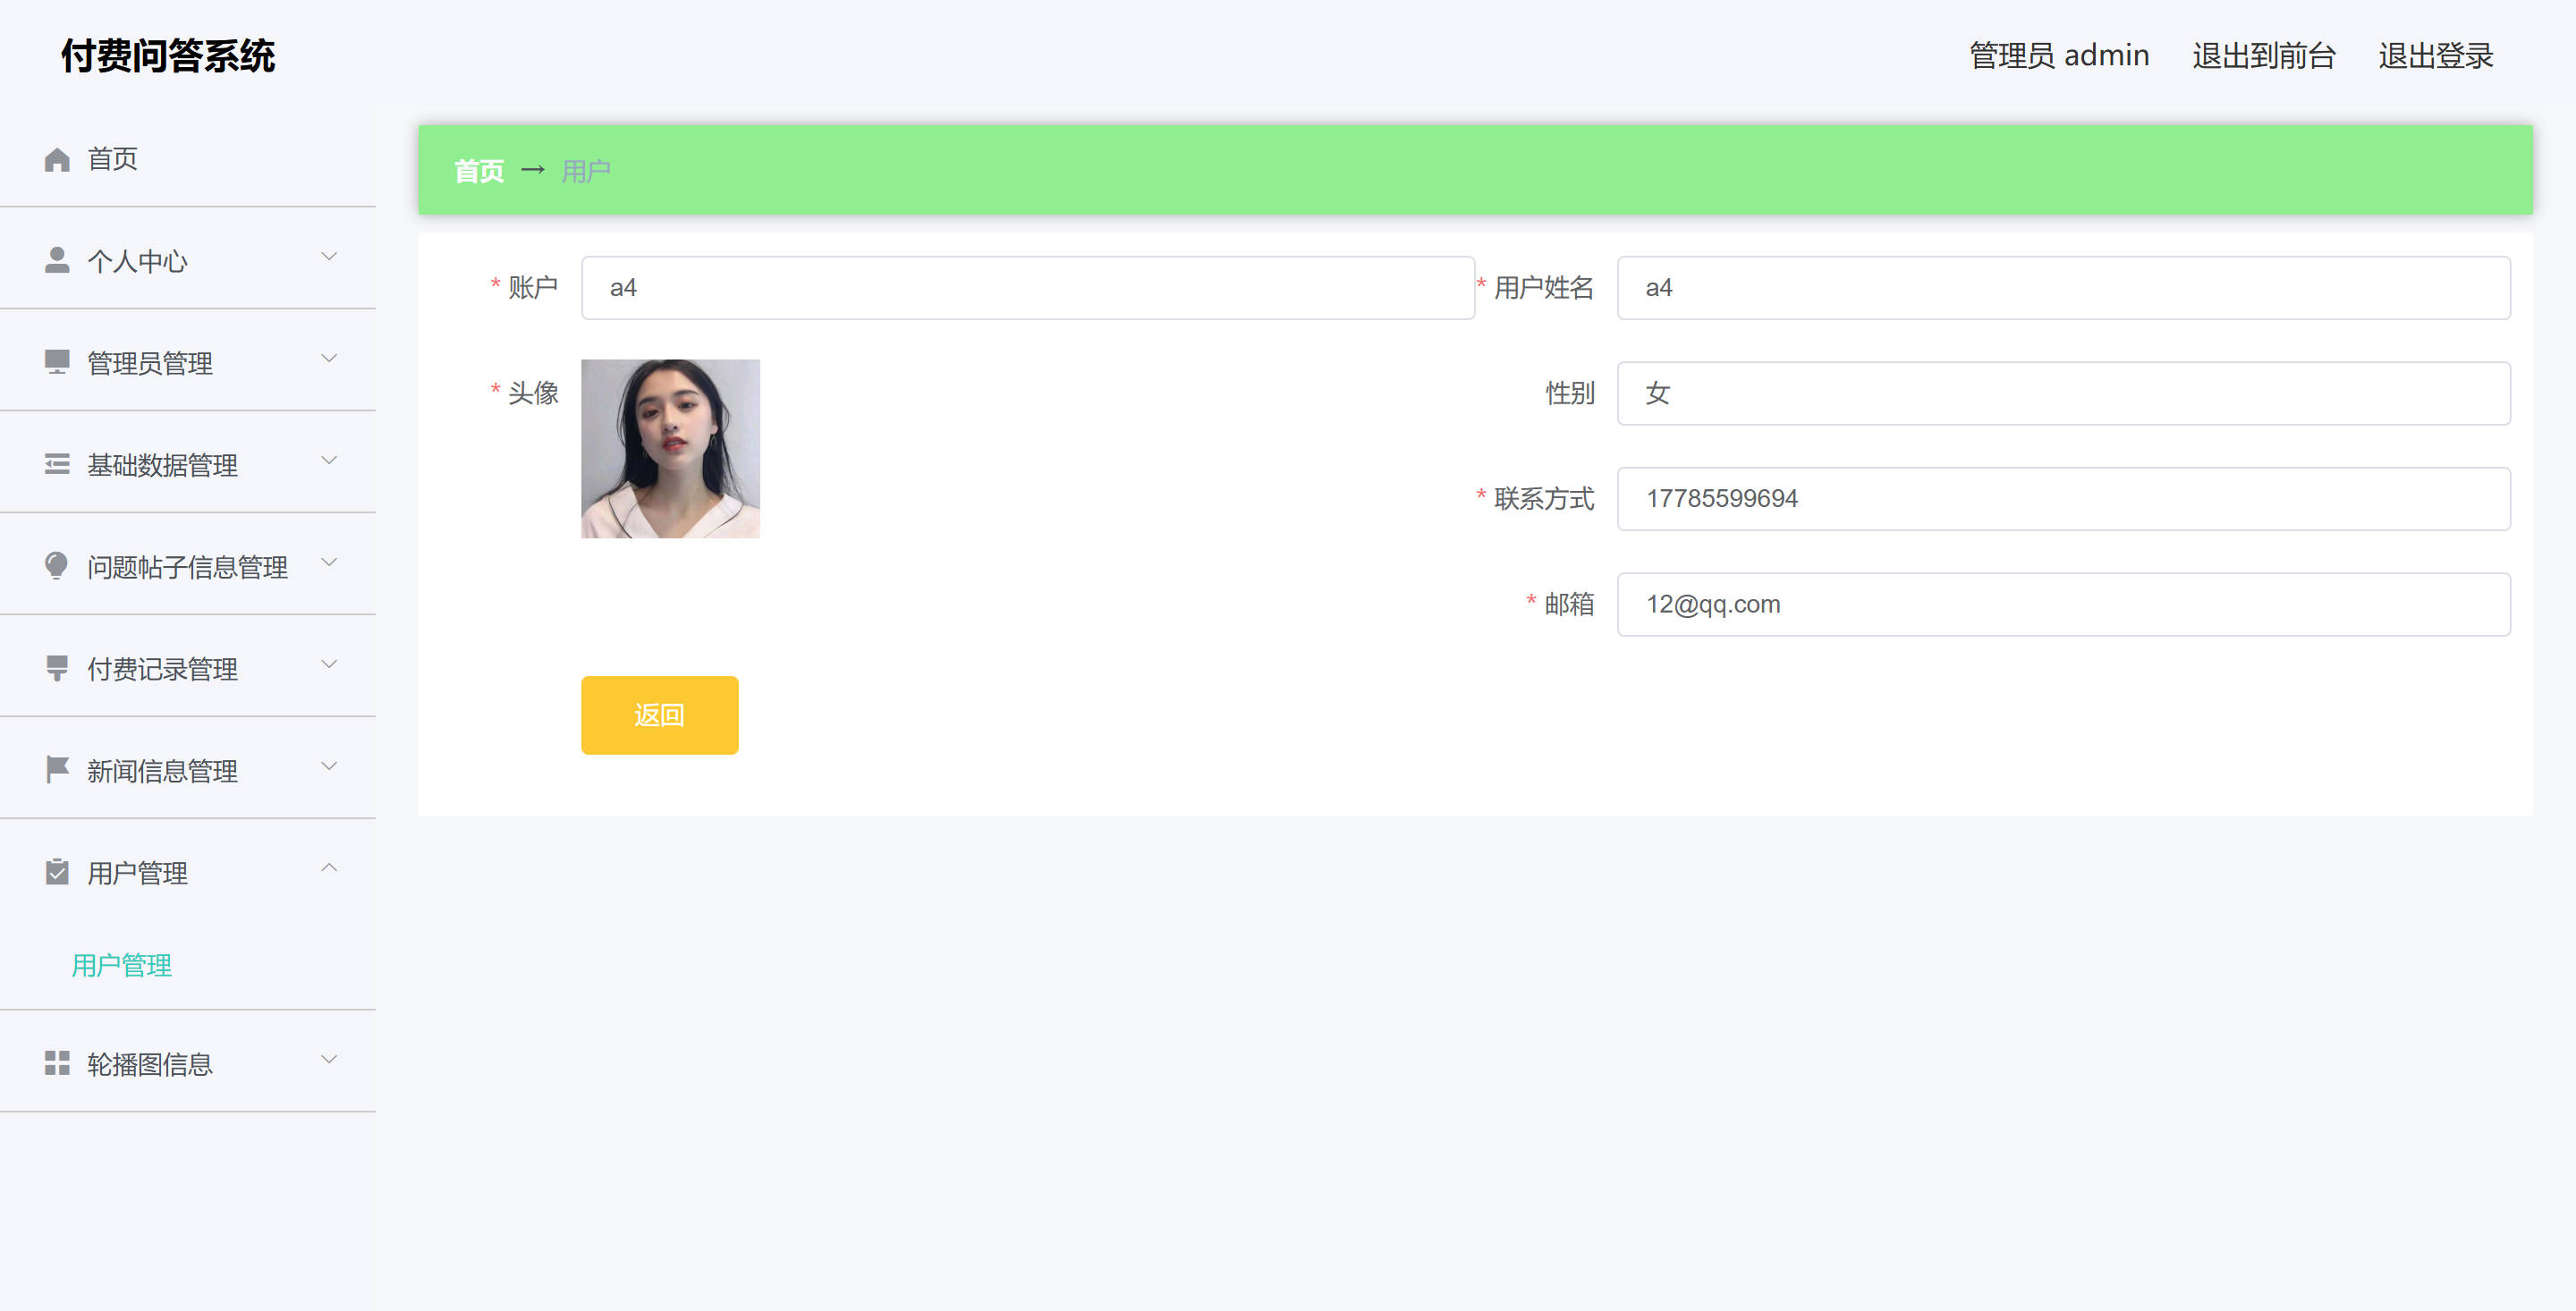This screenshot has height=1311, width=2576.
Task: Click the monitor icon beside 管理员管理
Action: (x=57, y=362)
